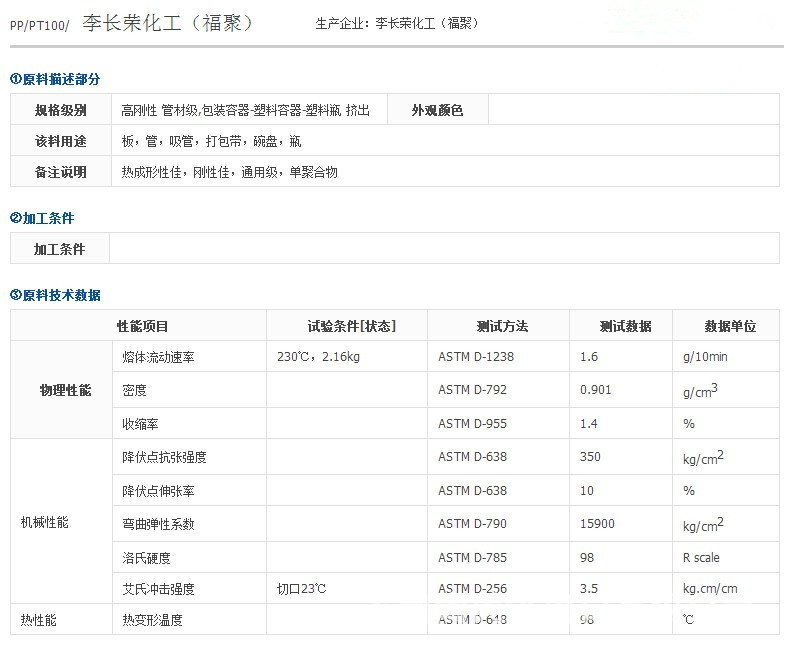Click the ASTM D-648 method cell
792x656 pixels.
[499, 620]
